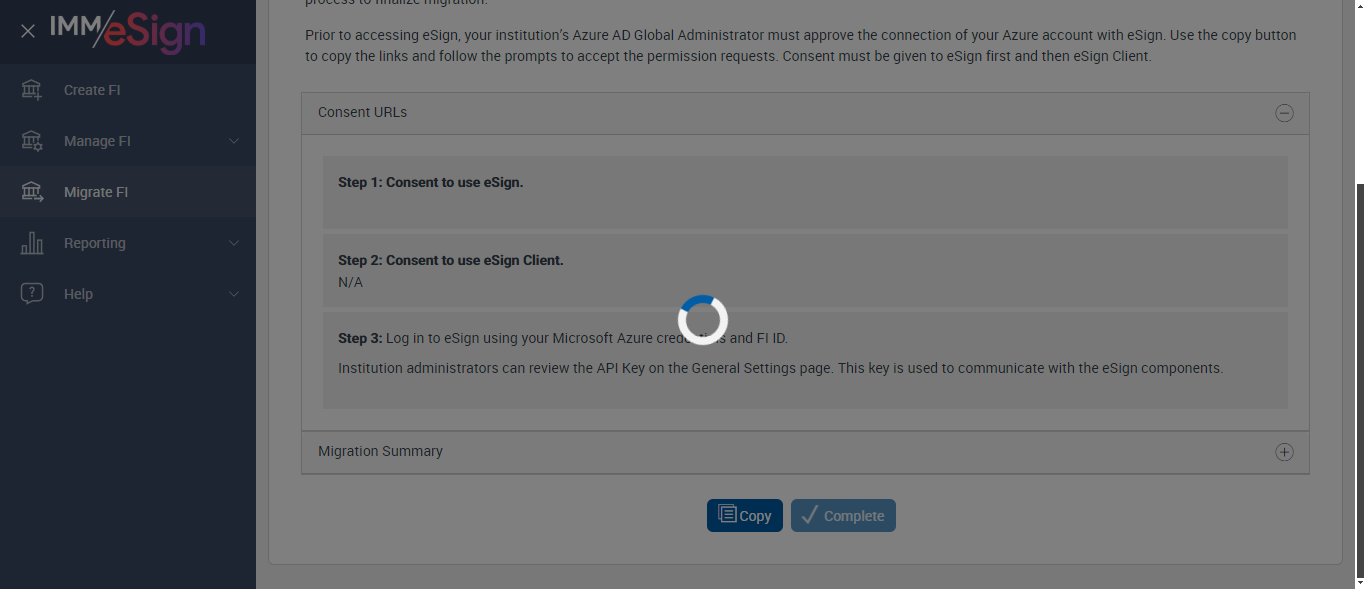Image resolution: width=1366 pixels, height=589 pixels.
Task: Click the Manage FI bank-gear icon
Action: coord(32,141)
